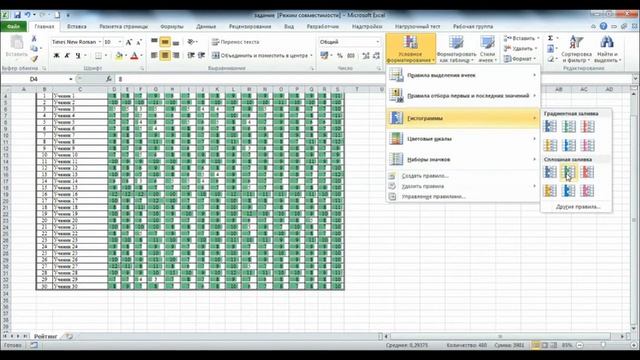The image size is (640, 360).
Task: Click the insert function fx icon
Action: click(109, 79)
